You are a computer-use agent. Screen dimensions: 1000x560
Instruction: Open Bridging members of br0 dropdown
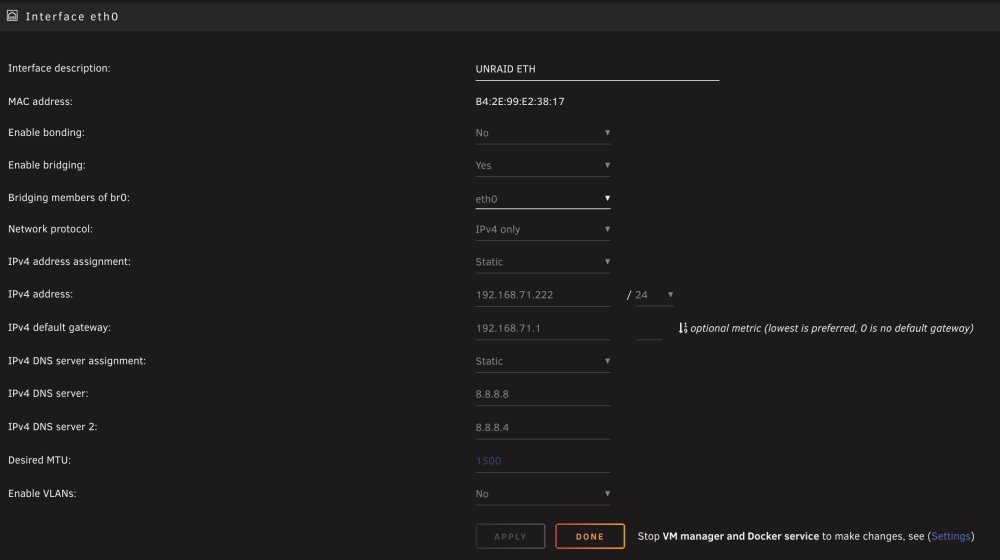(543, 198)
